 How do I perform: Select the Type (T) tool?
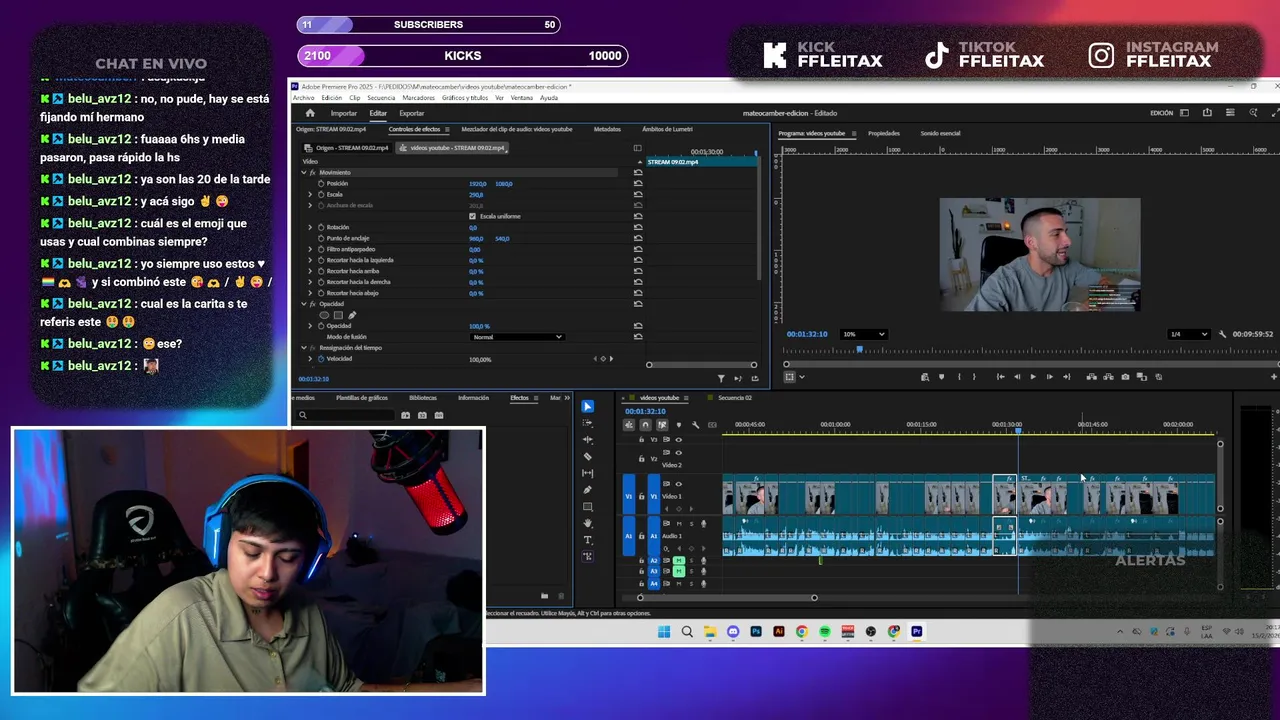tap(588, 540)
